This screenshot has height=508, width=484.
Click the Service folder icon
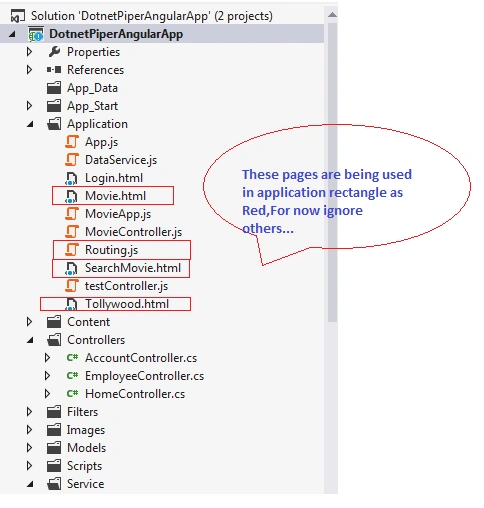click(54, 484)
